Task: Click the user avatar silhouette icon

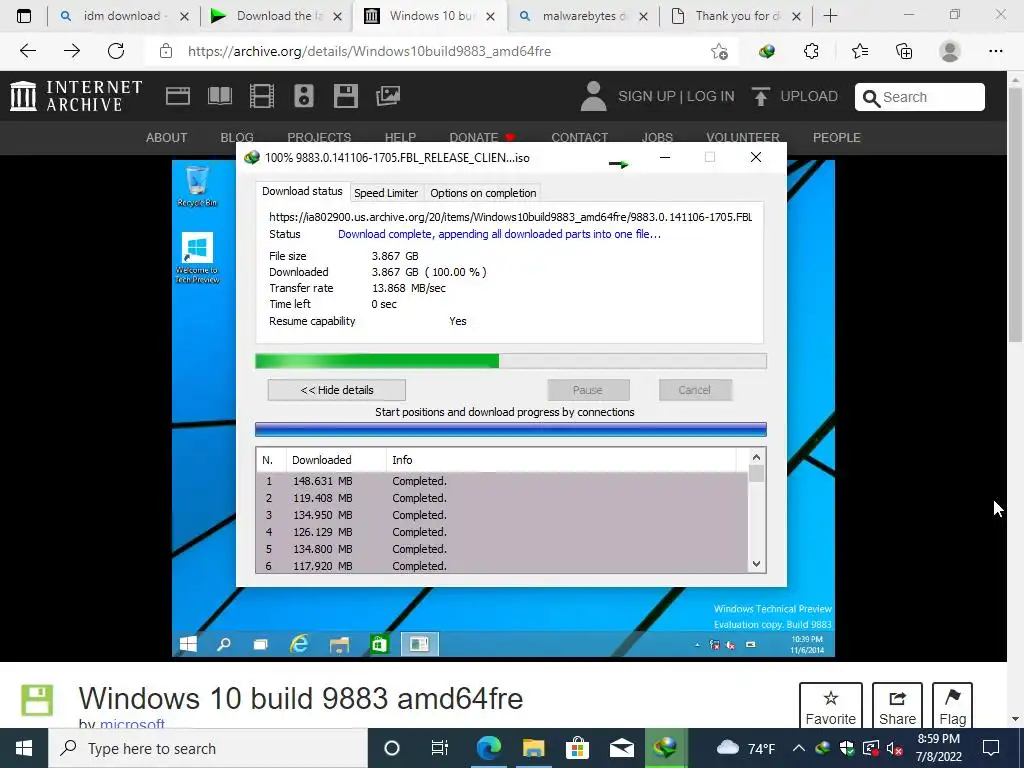Action: point(593,96)
